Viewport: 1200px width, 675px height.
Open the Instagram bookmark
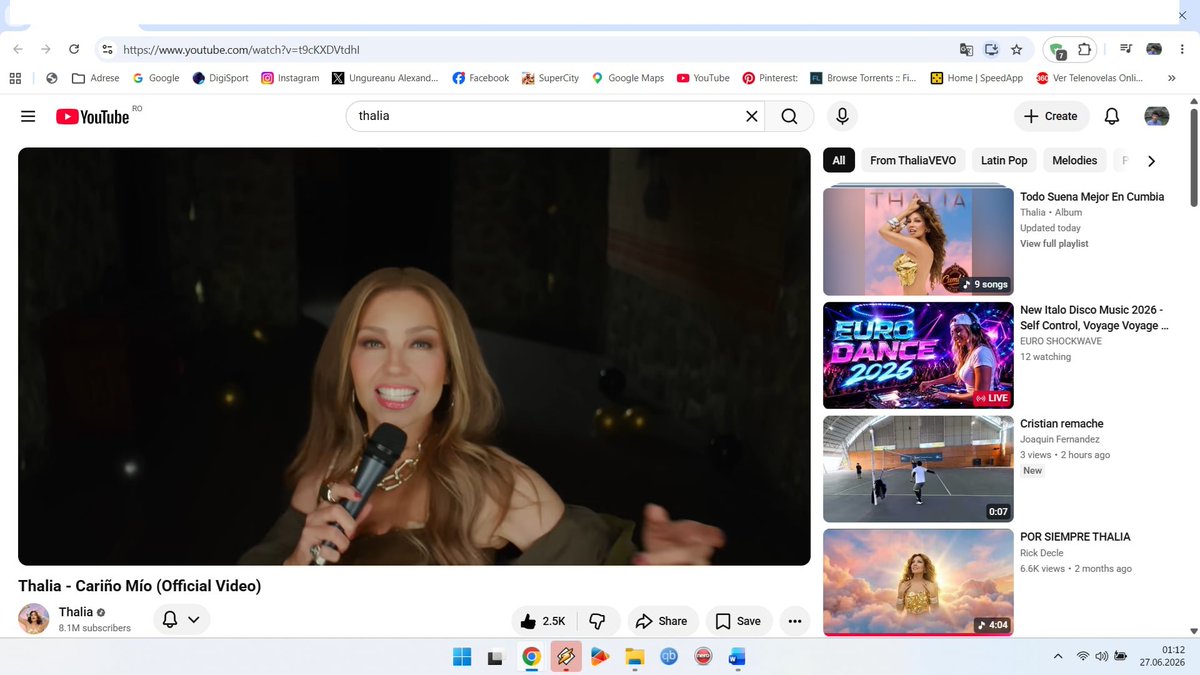(290, 78)
